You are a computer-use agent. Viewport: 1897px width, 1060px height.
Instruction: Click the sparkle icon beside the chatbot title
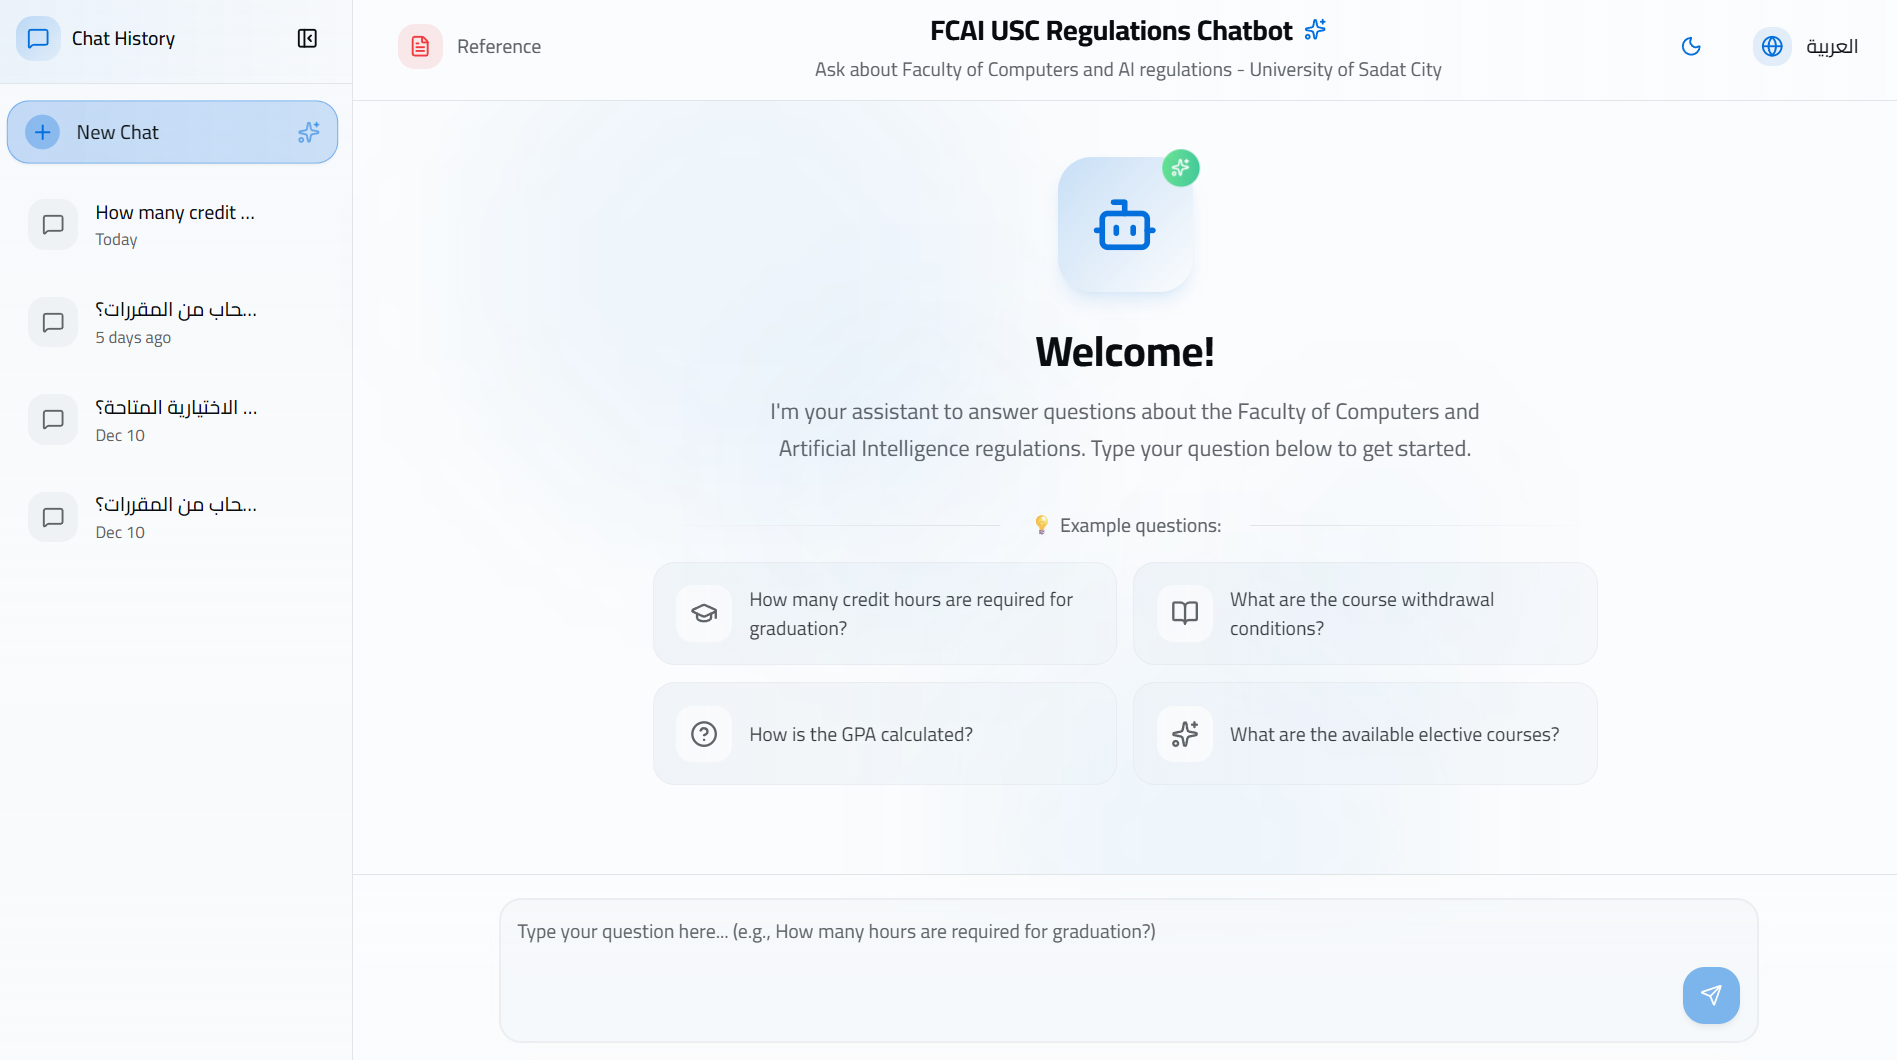pos(1313,29)
